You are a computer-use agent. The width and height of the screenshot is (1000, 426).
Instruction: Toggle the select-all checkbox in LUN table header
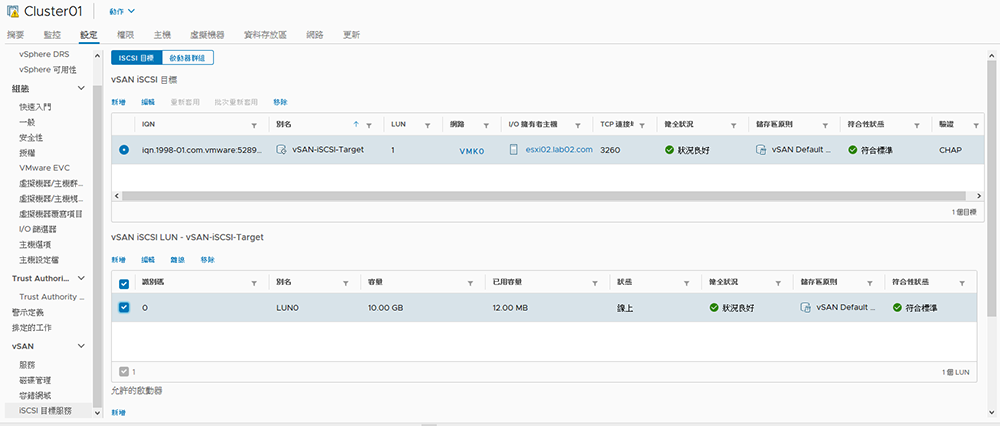[124, 284]
